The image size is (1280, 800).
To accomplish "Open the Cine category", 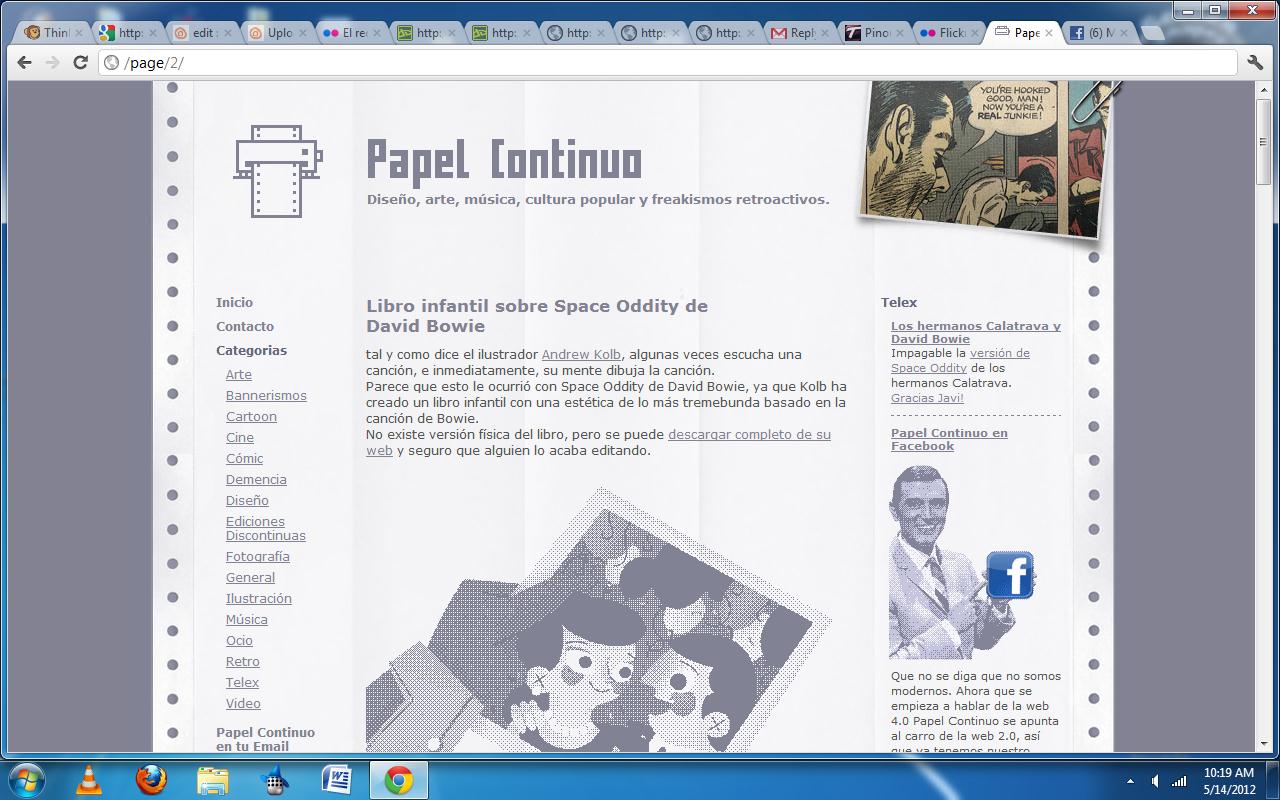I will [x=239, y=437].
